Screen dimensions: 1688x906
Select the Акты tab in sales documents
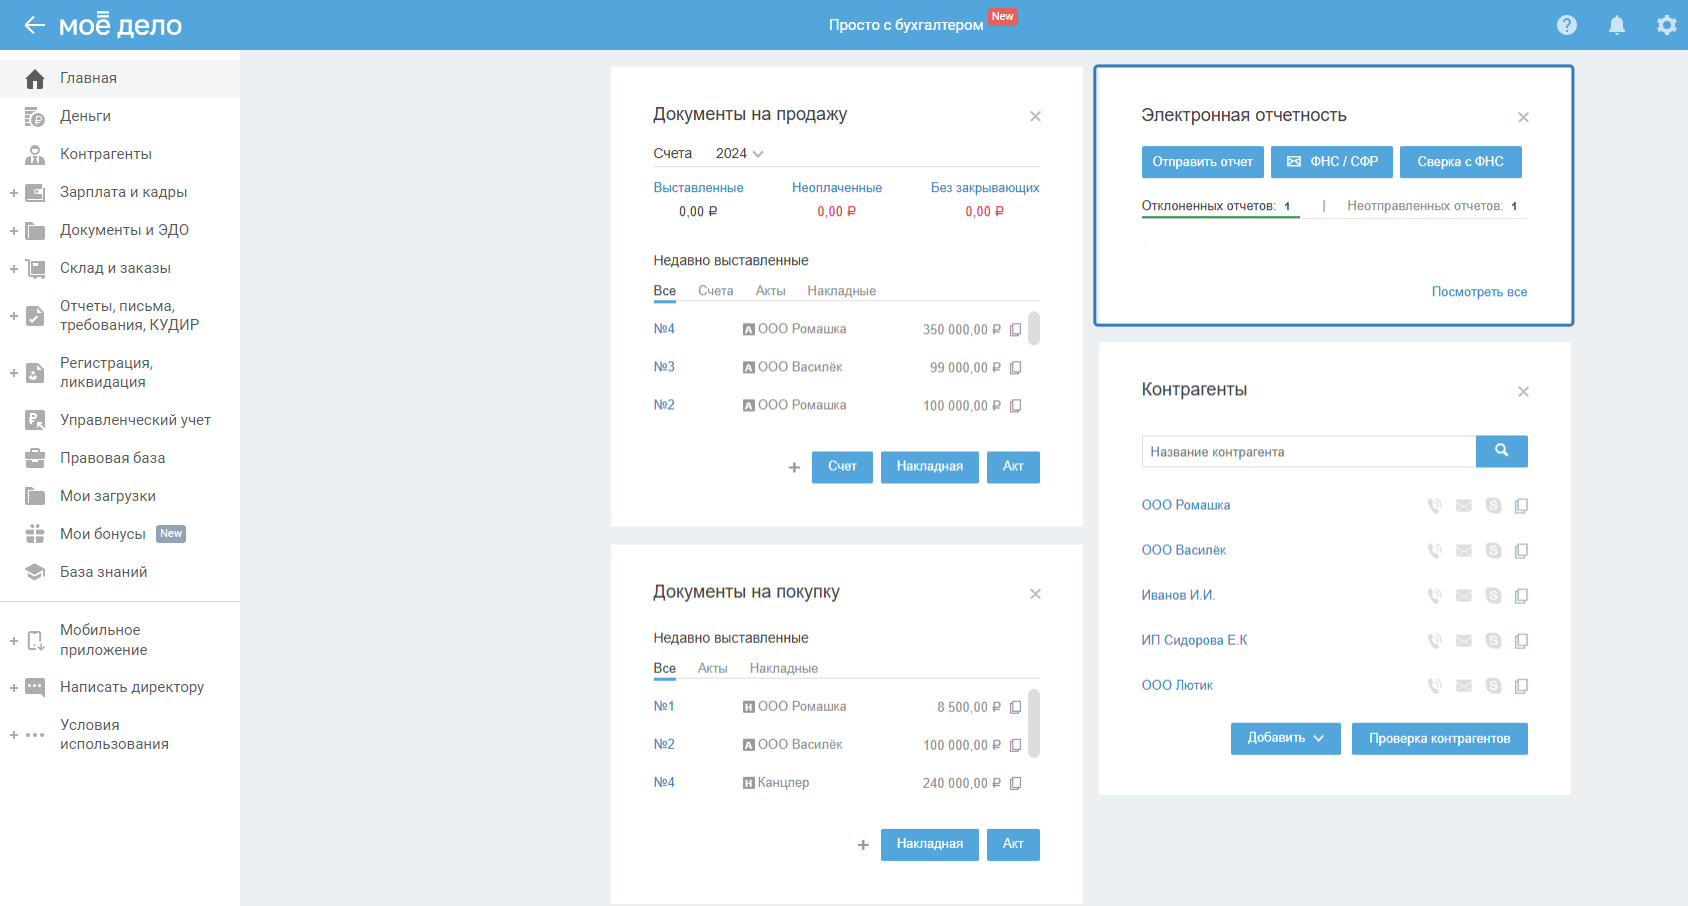coord(770,291)
